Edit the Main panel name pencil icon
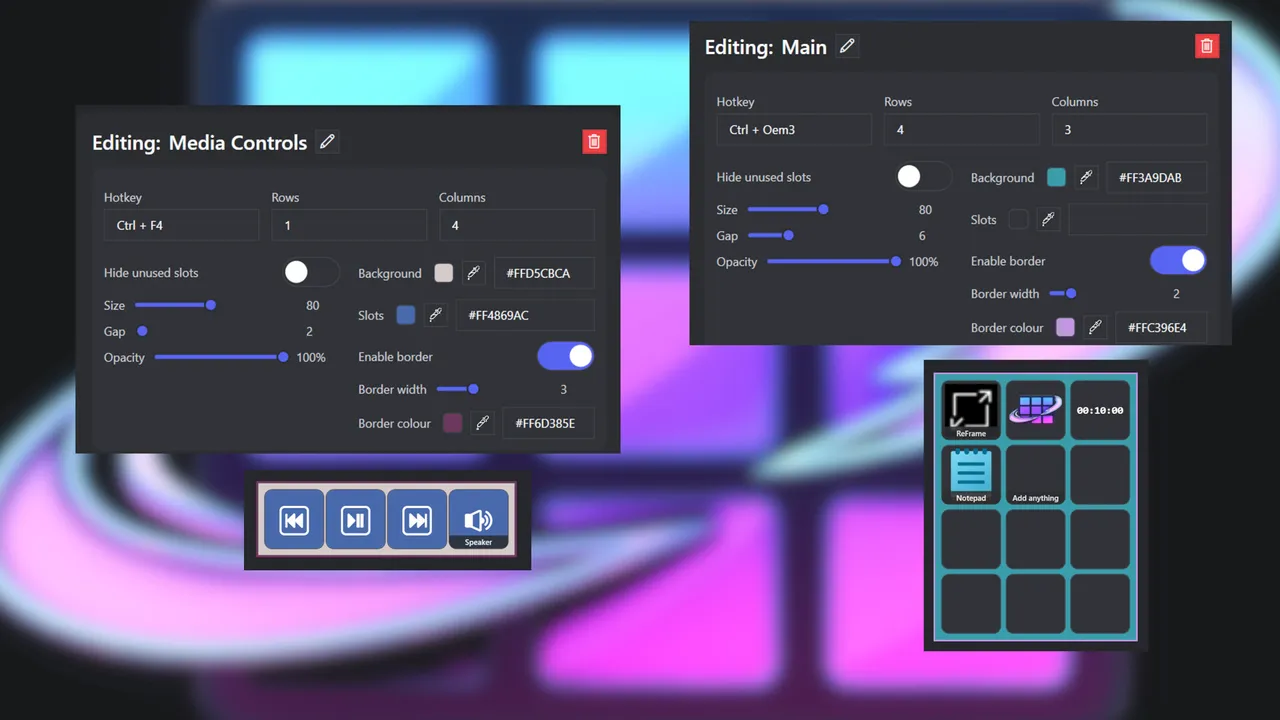Image resolution: width=1280 pixels, height=720 pixels. 847,46
